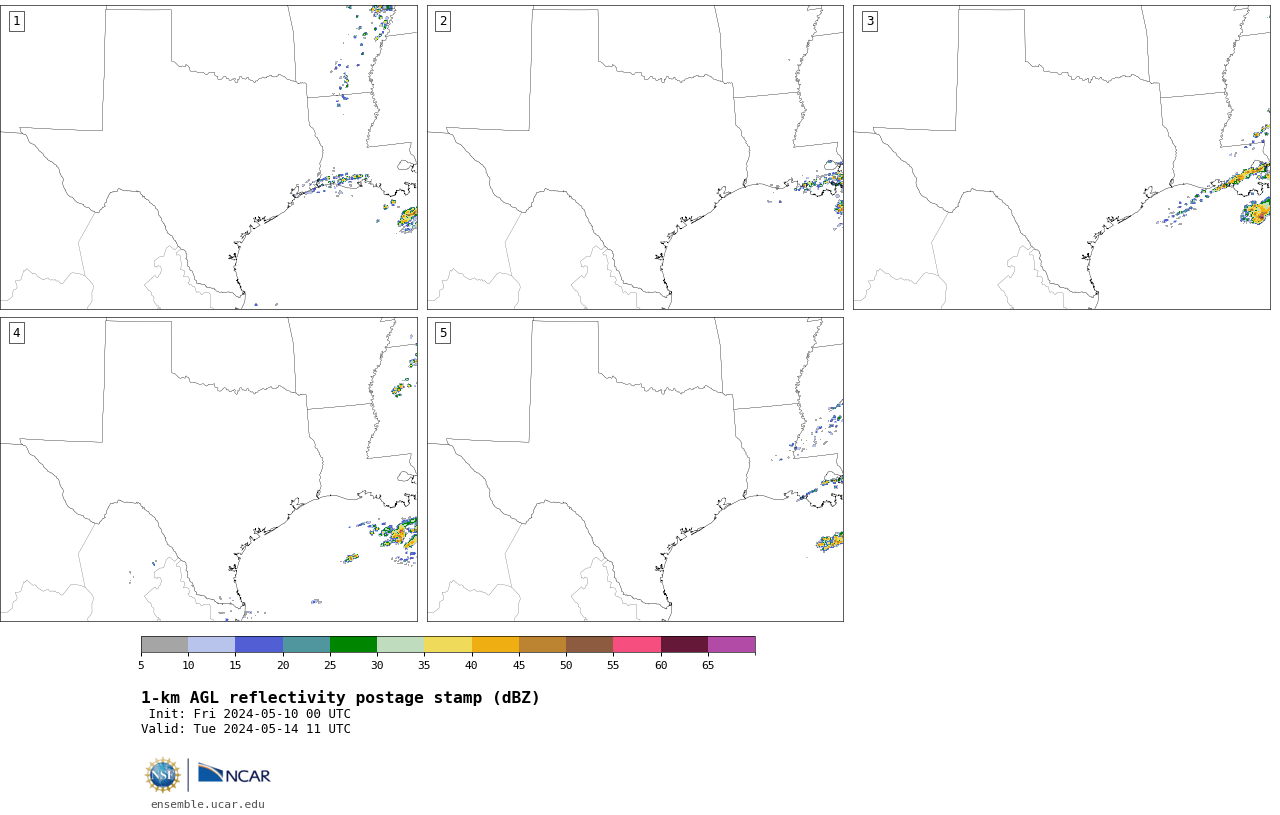Click the colorbar tick label '5'

141,665
